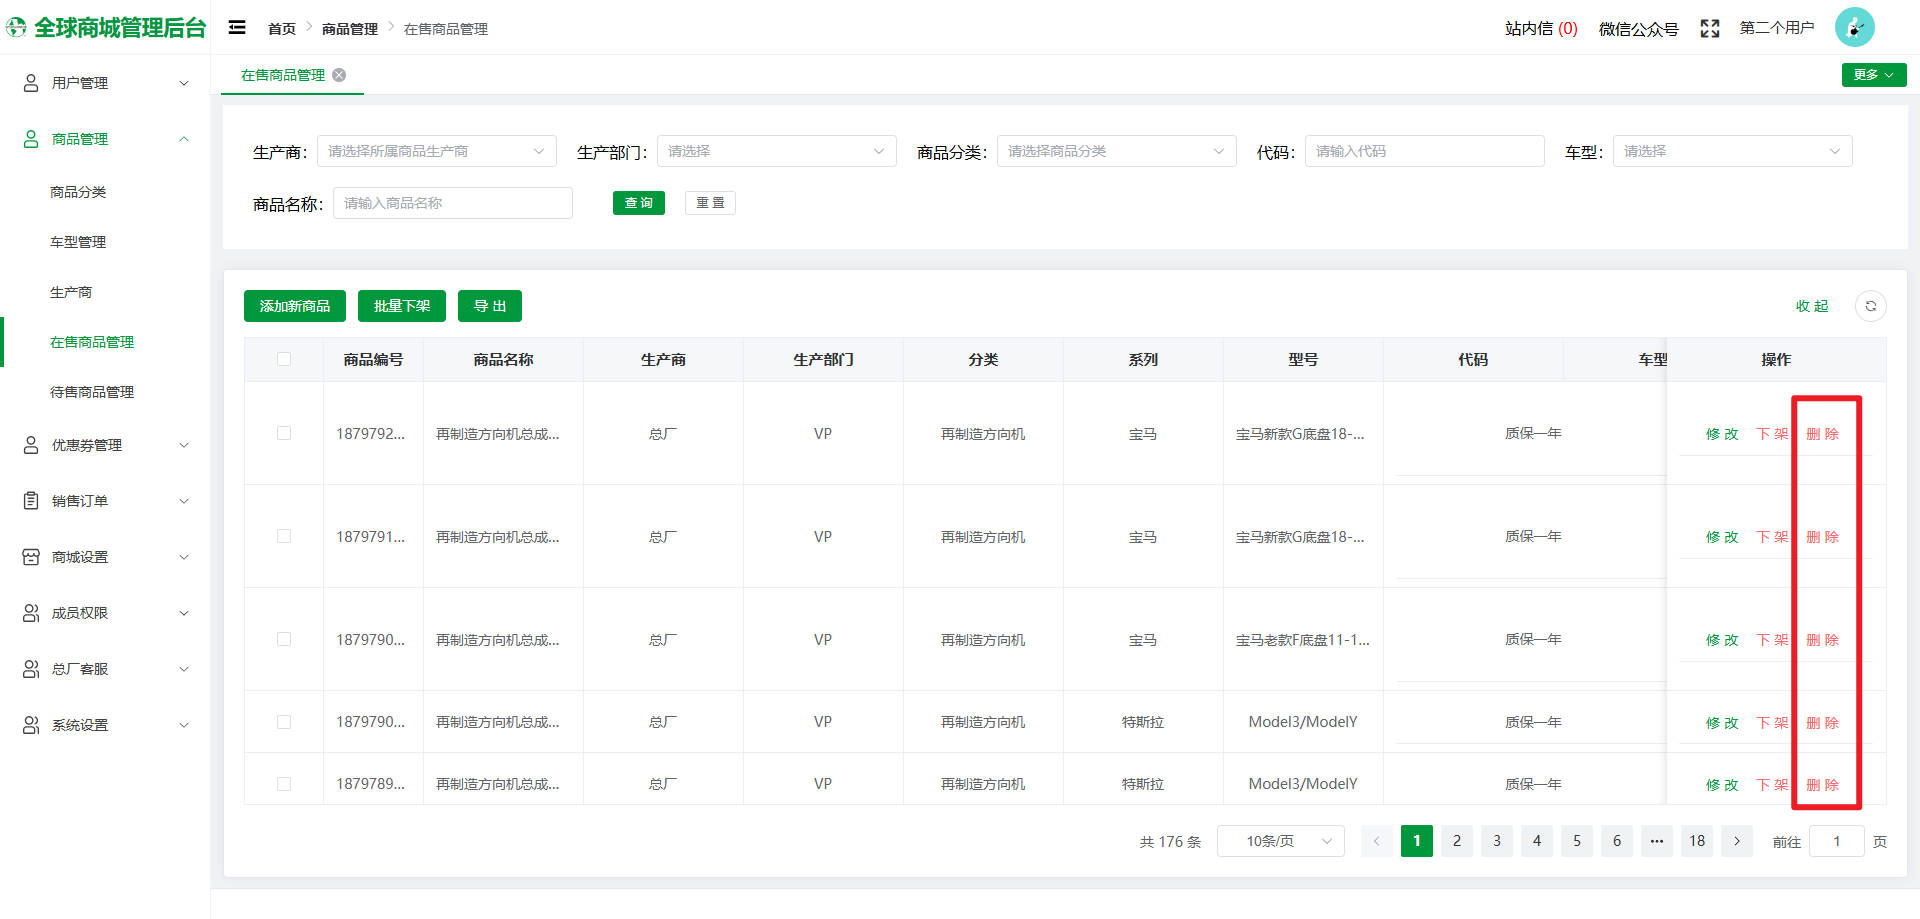The width and height of the screenshot is (1920, 919).
Task: Click the 商城设置 store icon
Action: (31, 557)
